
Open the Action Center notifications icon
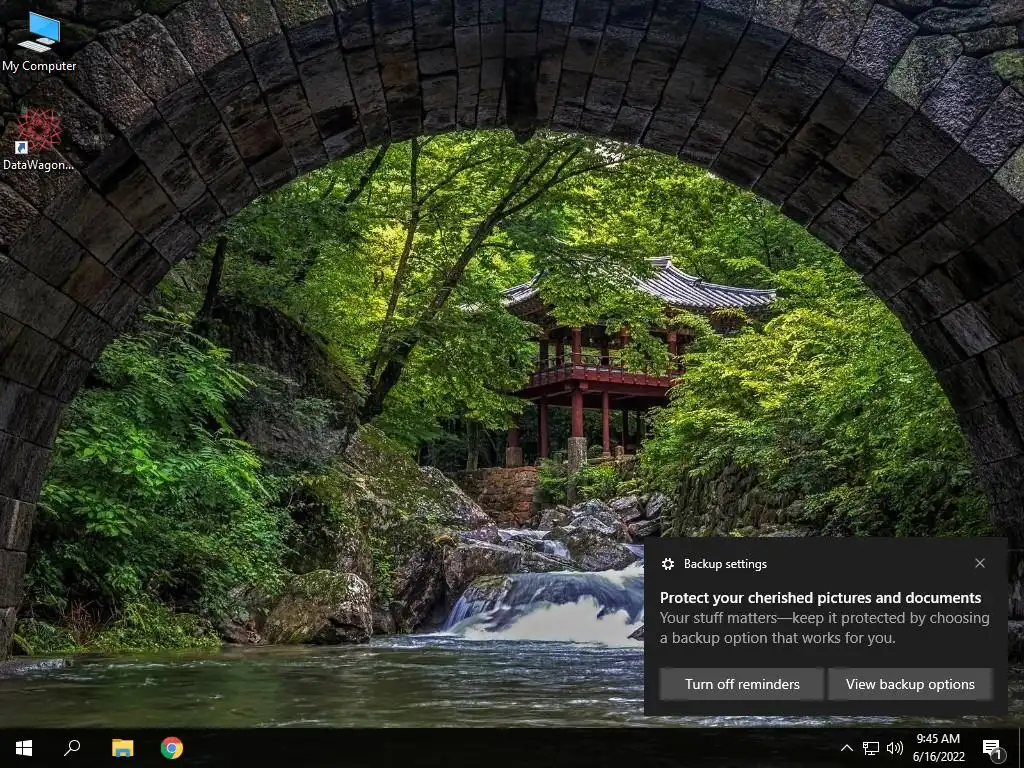point(993,749)
